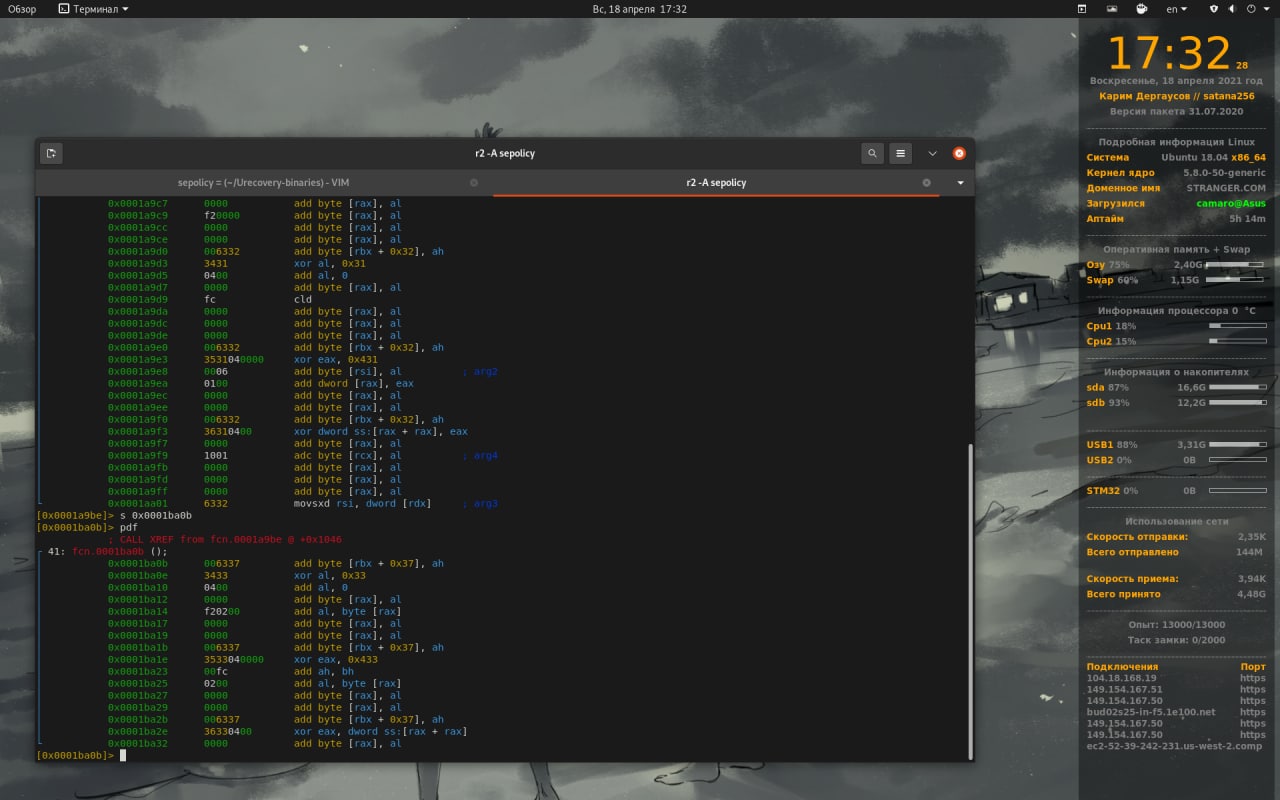Viewport: 1280px width, 800px height.
Task: Click the 'cld' instruction in the disassembly
Action: coord(303,299)
